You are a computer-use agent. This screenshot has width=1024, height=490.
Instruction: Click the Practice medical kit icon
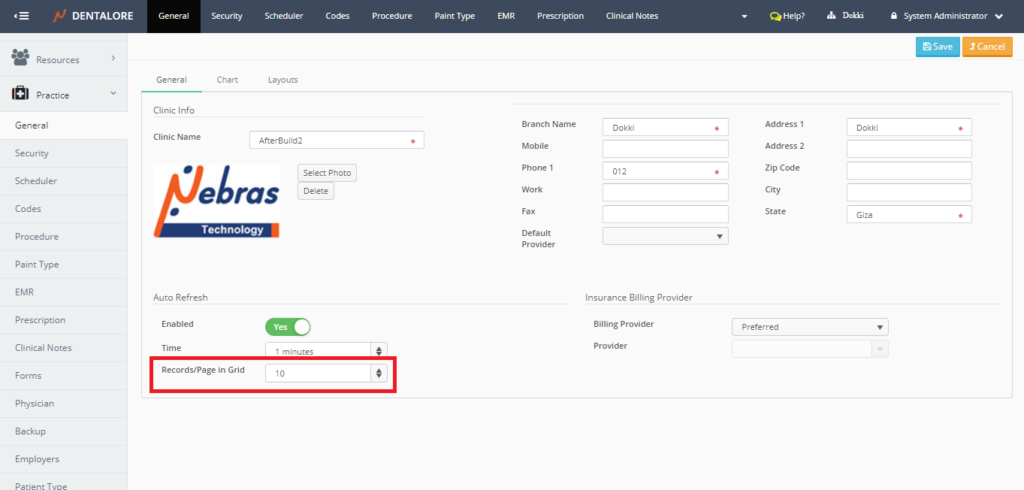click(x=20, y=93)
